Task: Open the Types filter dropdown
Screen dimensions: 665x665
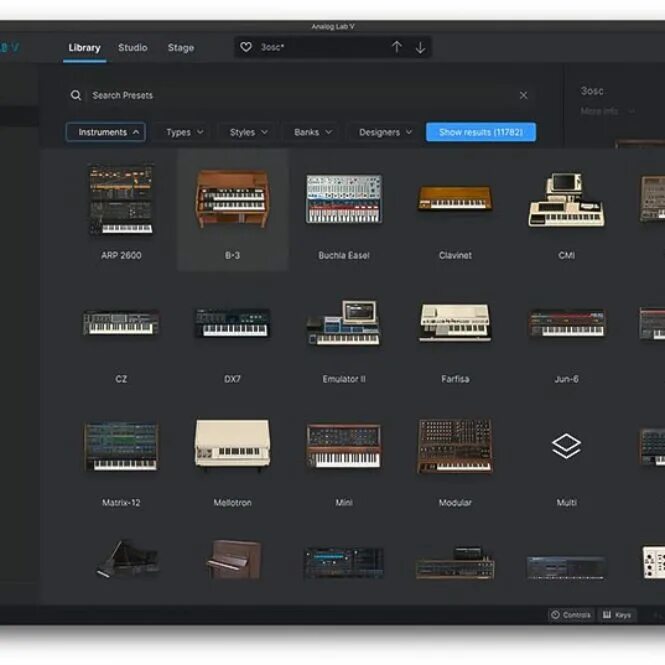Action: 184,132
